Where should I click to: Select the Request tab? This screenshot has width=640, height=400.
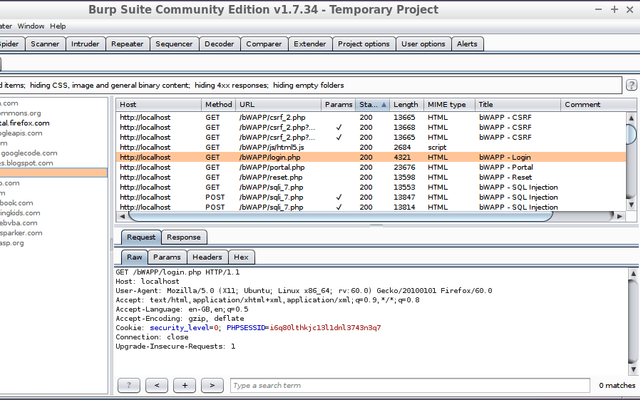pos(141,237)
